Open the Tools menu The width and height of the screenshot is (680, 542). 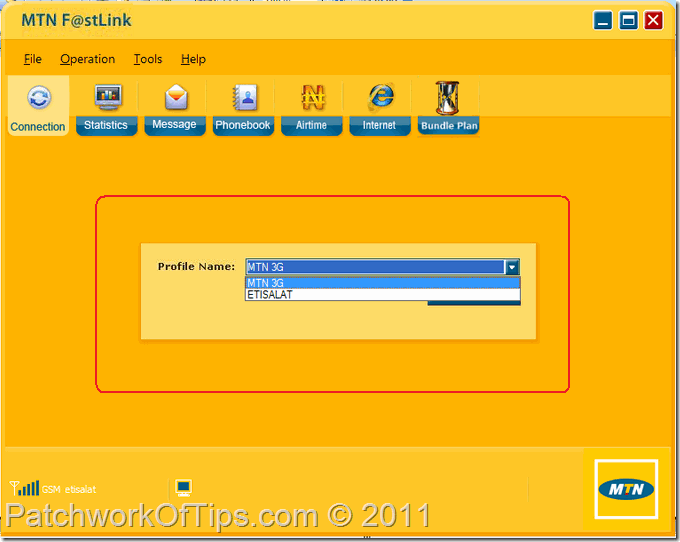coord(148,59)
